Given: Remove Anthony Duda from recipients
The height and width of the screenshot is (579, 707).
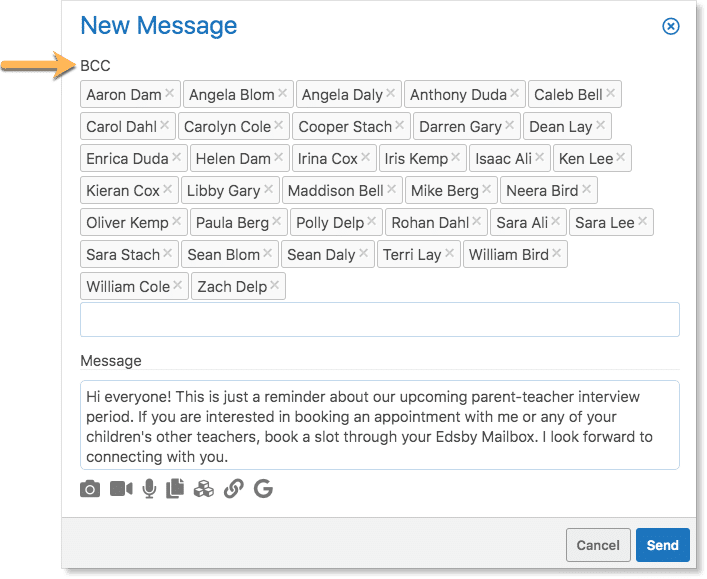Looking at the screenshot, I should coord(514,93).
